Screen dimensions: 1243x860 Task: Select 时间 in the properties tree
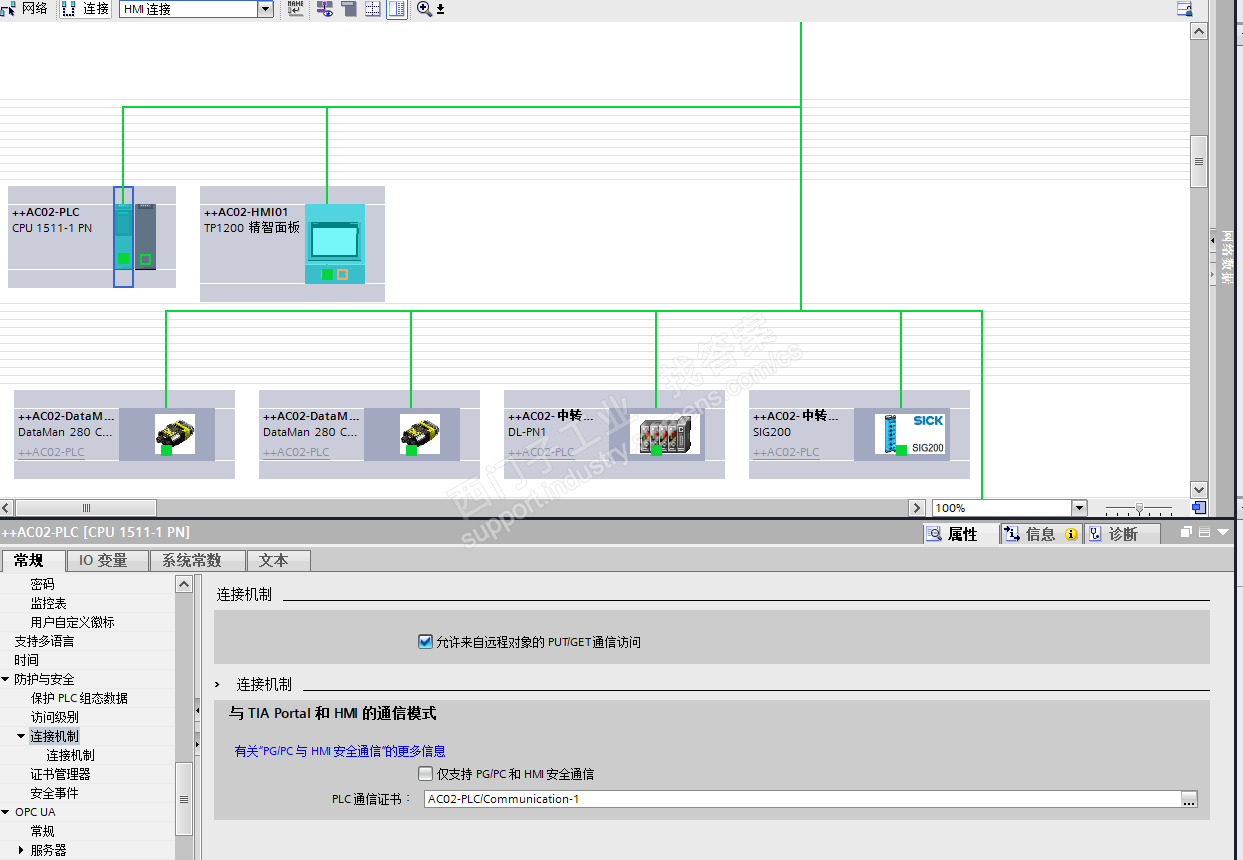[27, 660]
